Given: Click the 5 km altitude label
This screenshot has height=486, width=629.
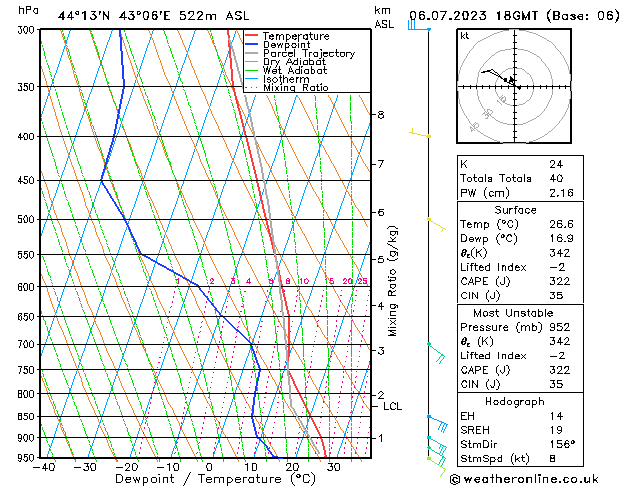Looking at the screenshot, I should tap(380, 260).
